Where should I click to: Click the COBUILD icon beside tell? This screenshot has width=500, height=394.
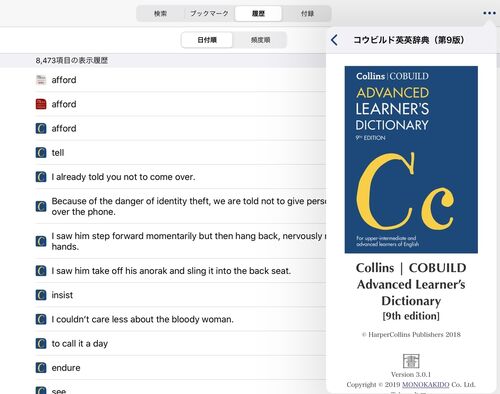[x=41, y=153]
